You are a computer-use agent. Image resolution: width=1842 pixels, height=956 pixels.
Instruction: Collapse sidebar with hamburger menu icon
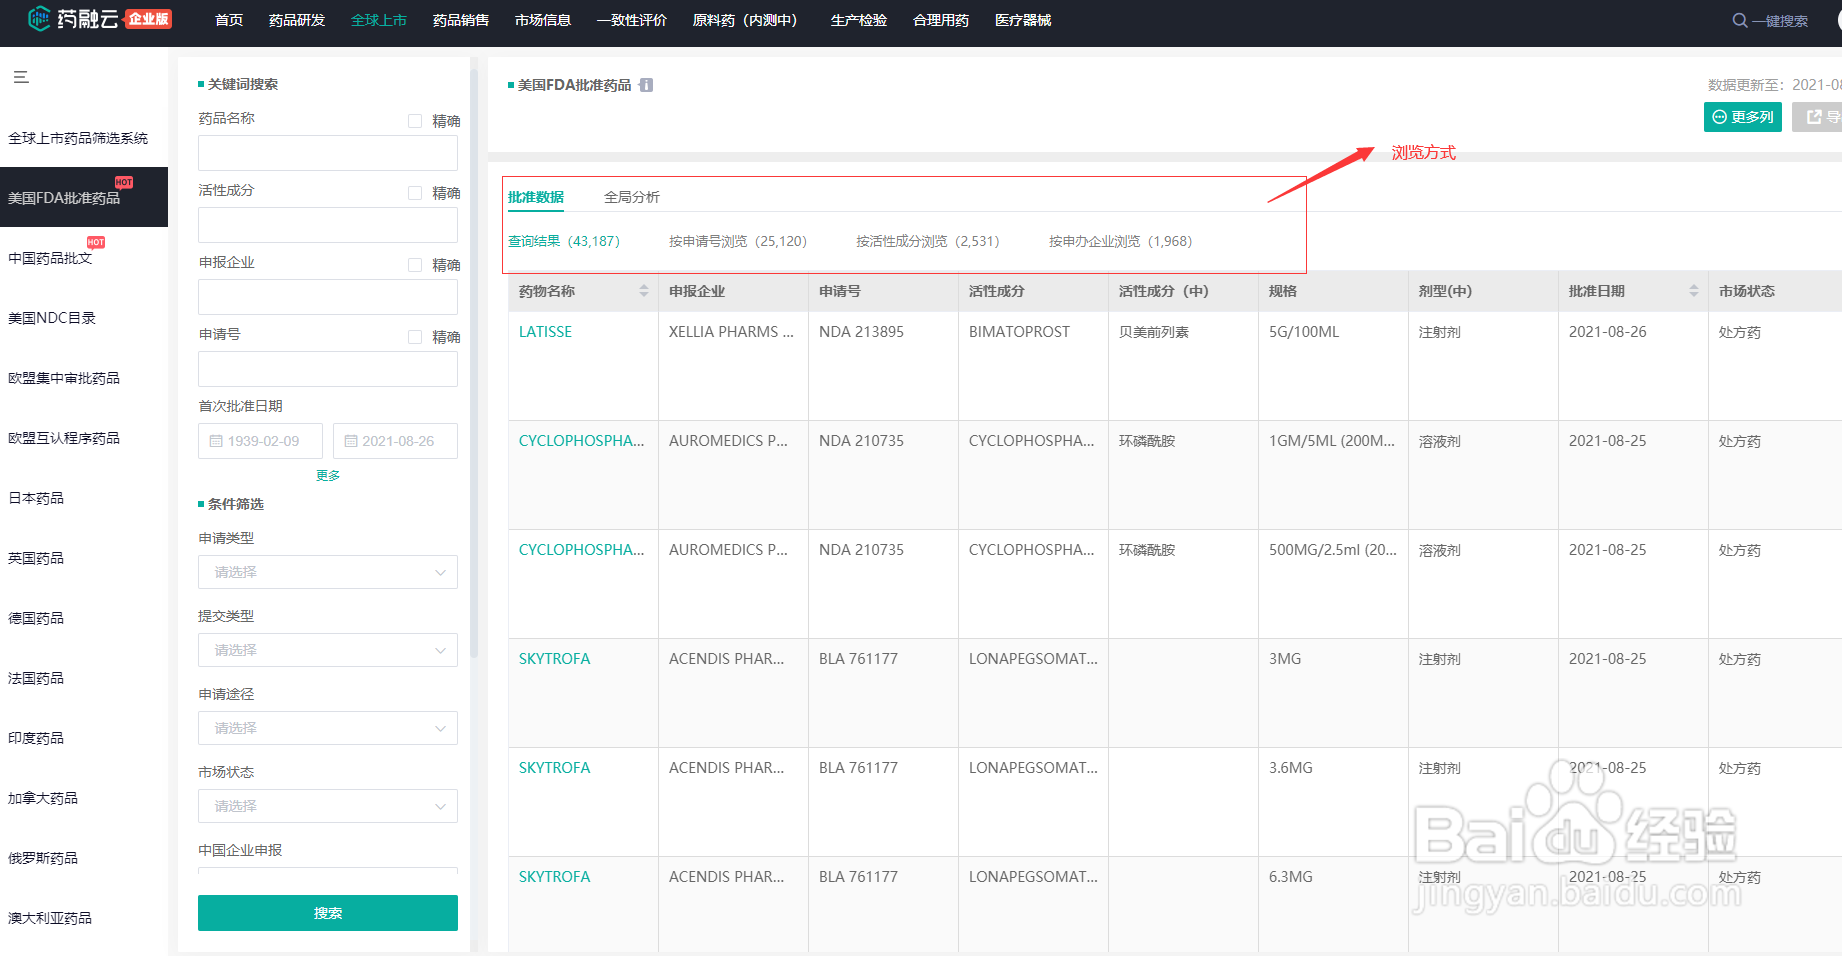(21, 77)
